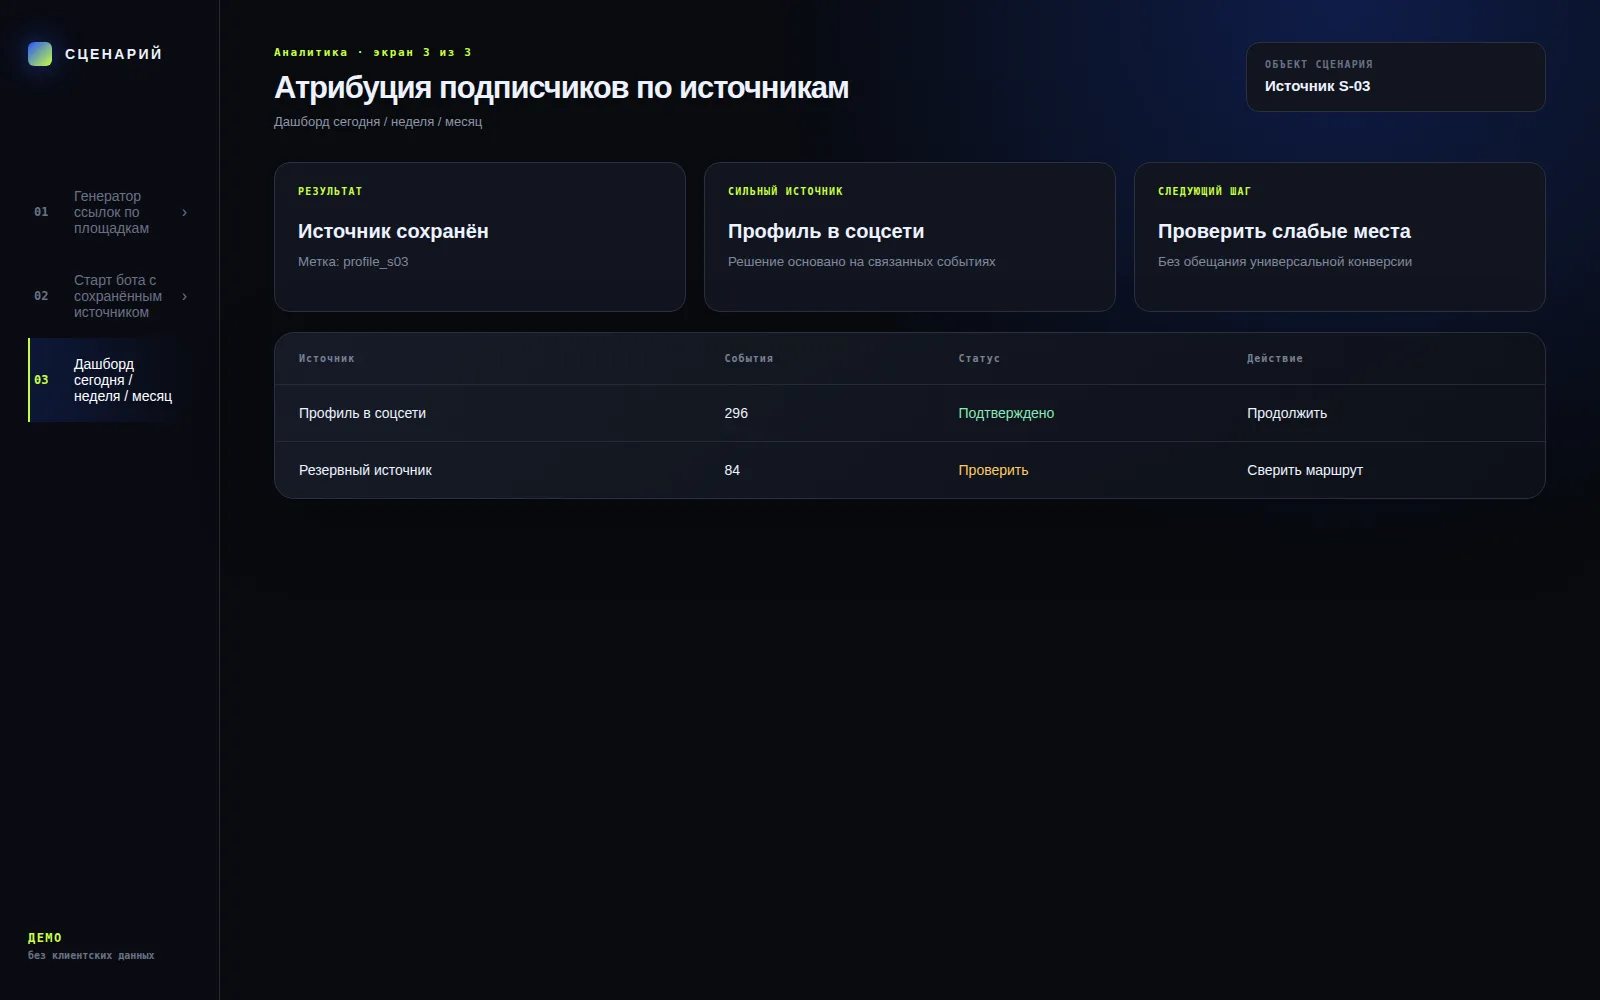
Task: Click the orange Проверить status
Action: pyautogui.click(x=993, y=470)
